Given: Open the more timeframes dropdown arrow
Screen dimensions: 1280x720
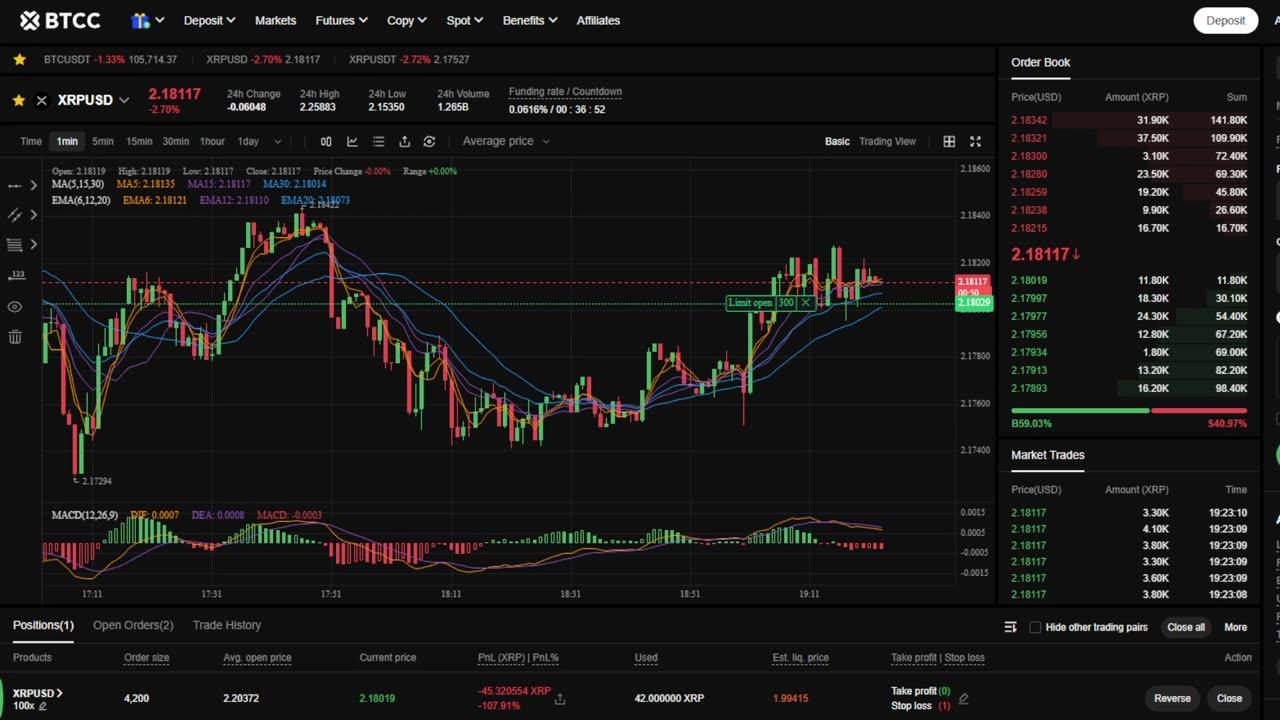Looking at the screenshot, I should coord(277,141).
